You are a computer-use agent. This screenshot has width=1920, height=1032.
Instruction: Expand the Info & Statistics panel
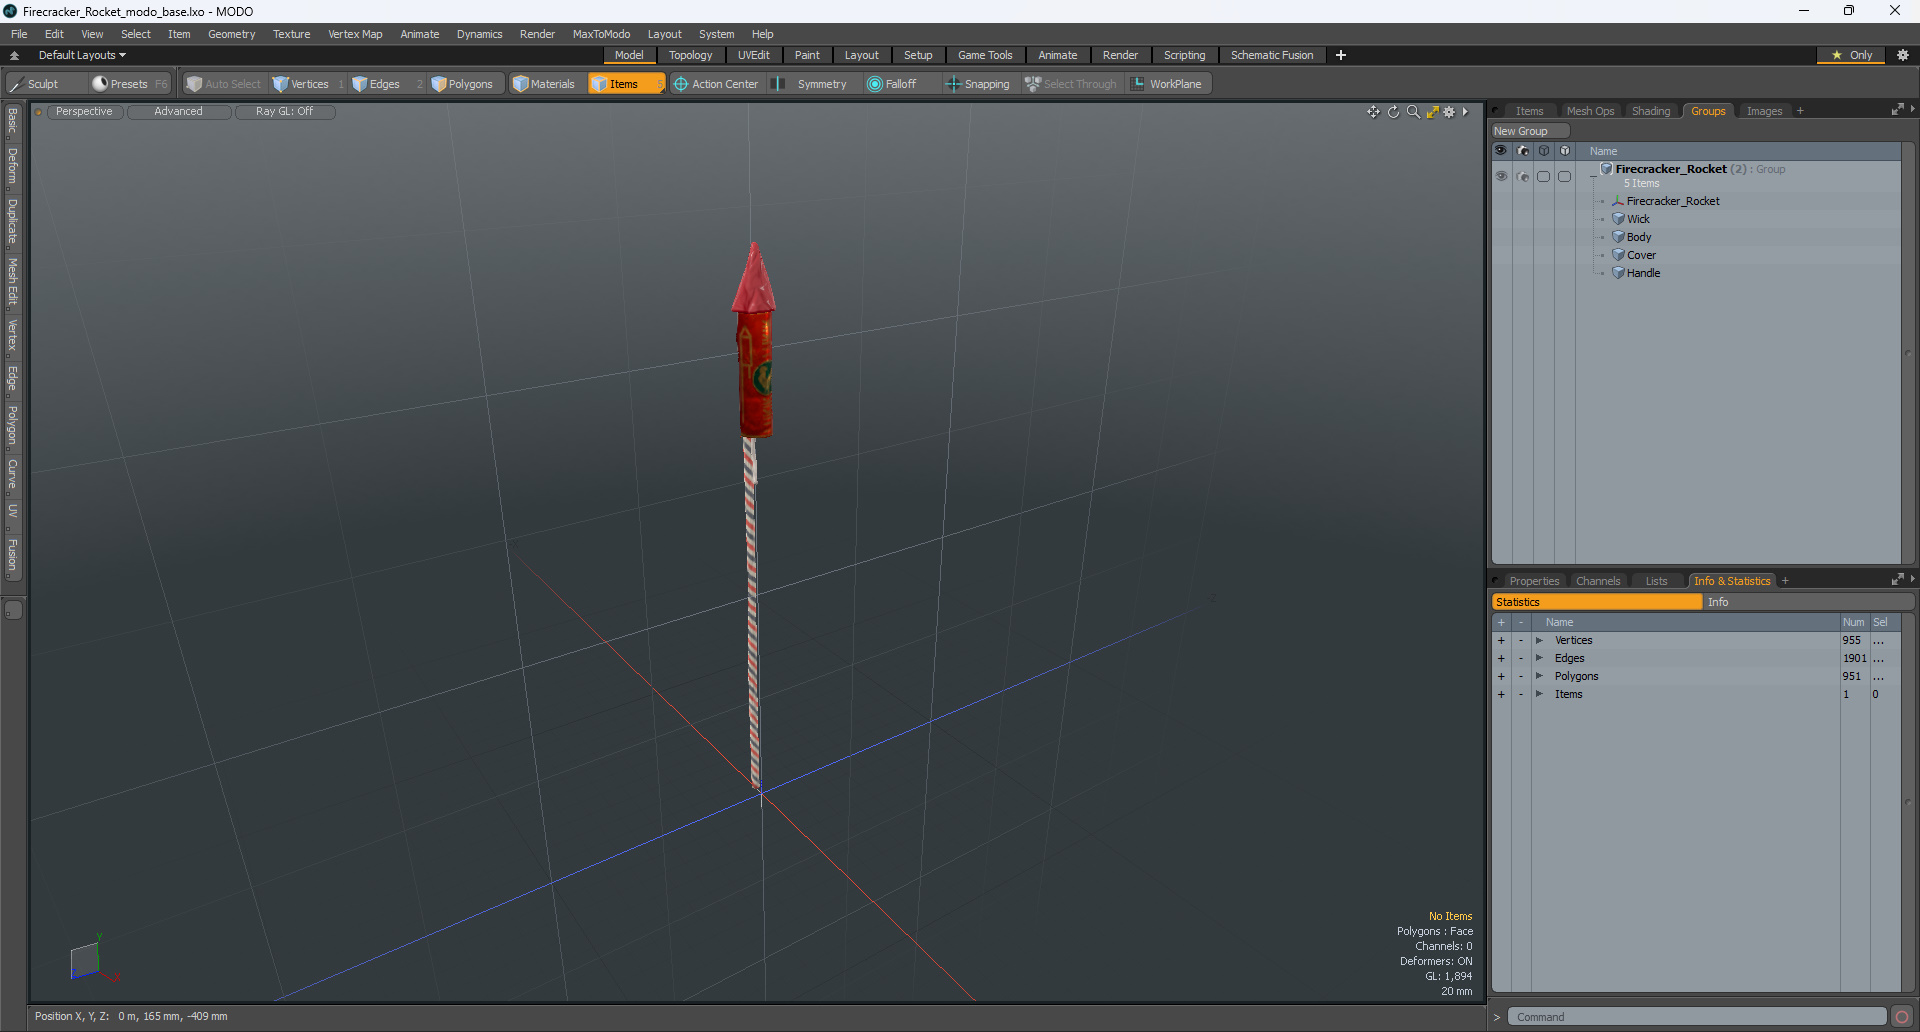[1897, 580]
